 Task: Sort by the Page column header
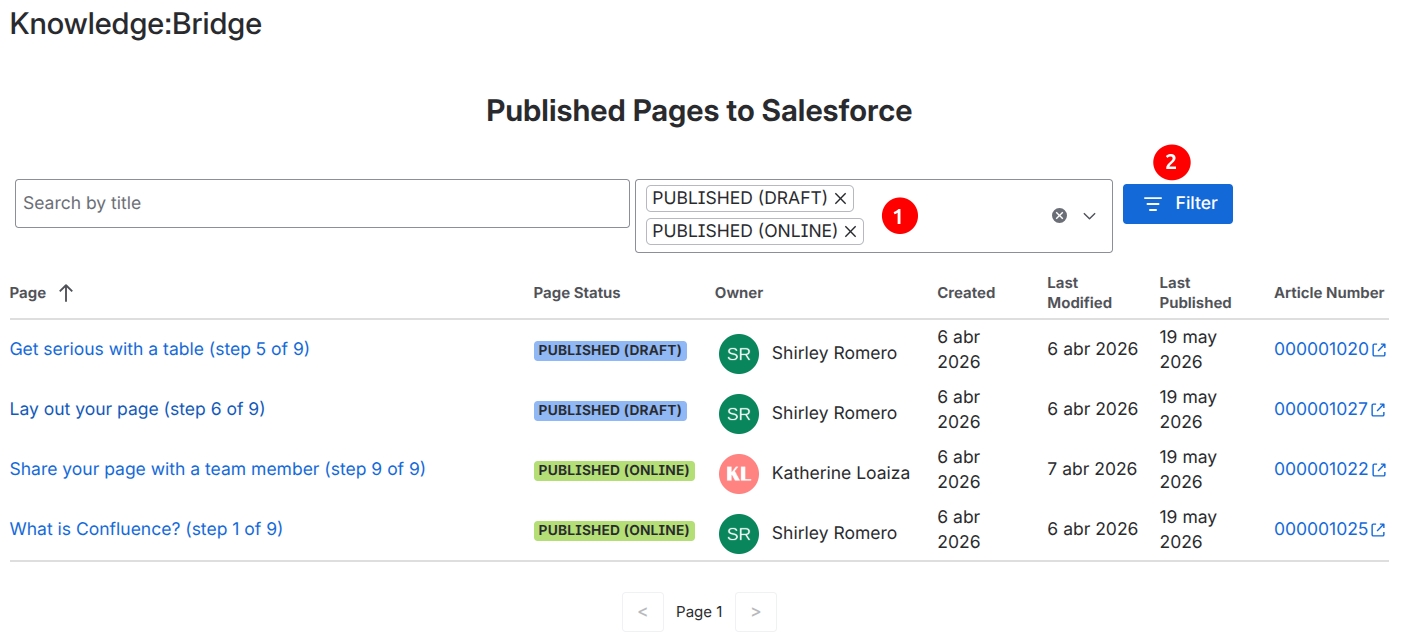[28, 293]
